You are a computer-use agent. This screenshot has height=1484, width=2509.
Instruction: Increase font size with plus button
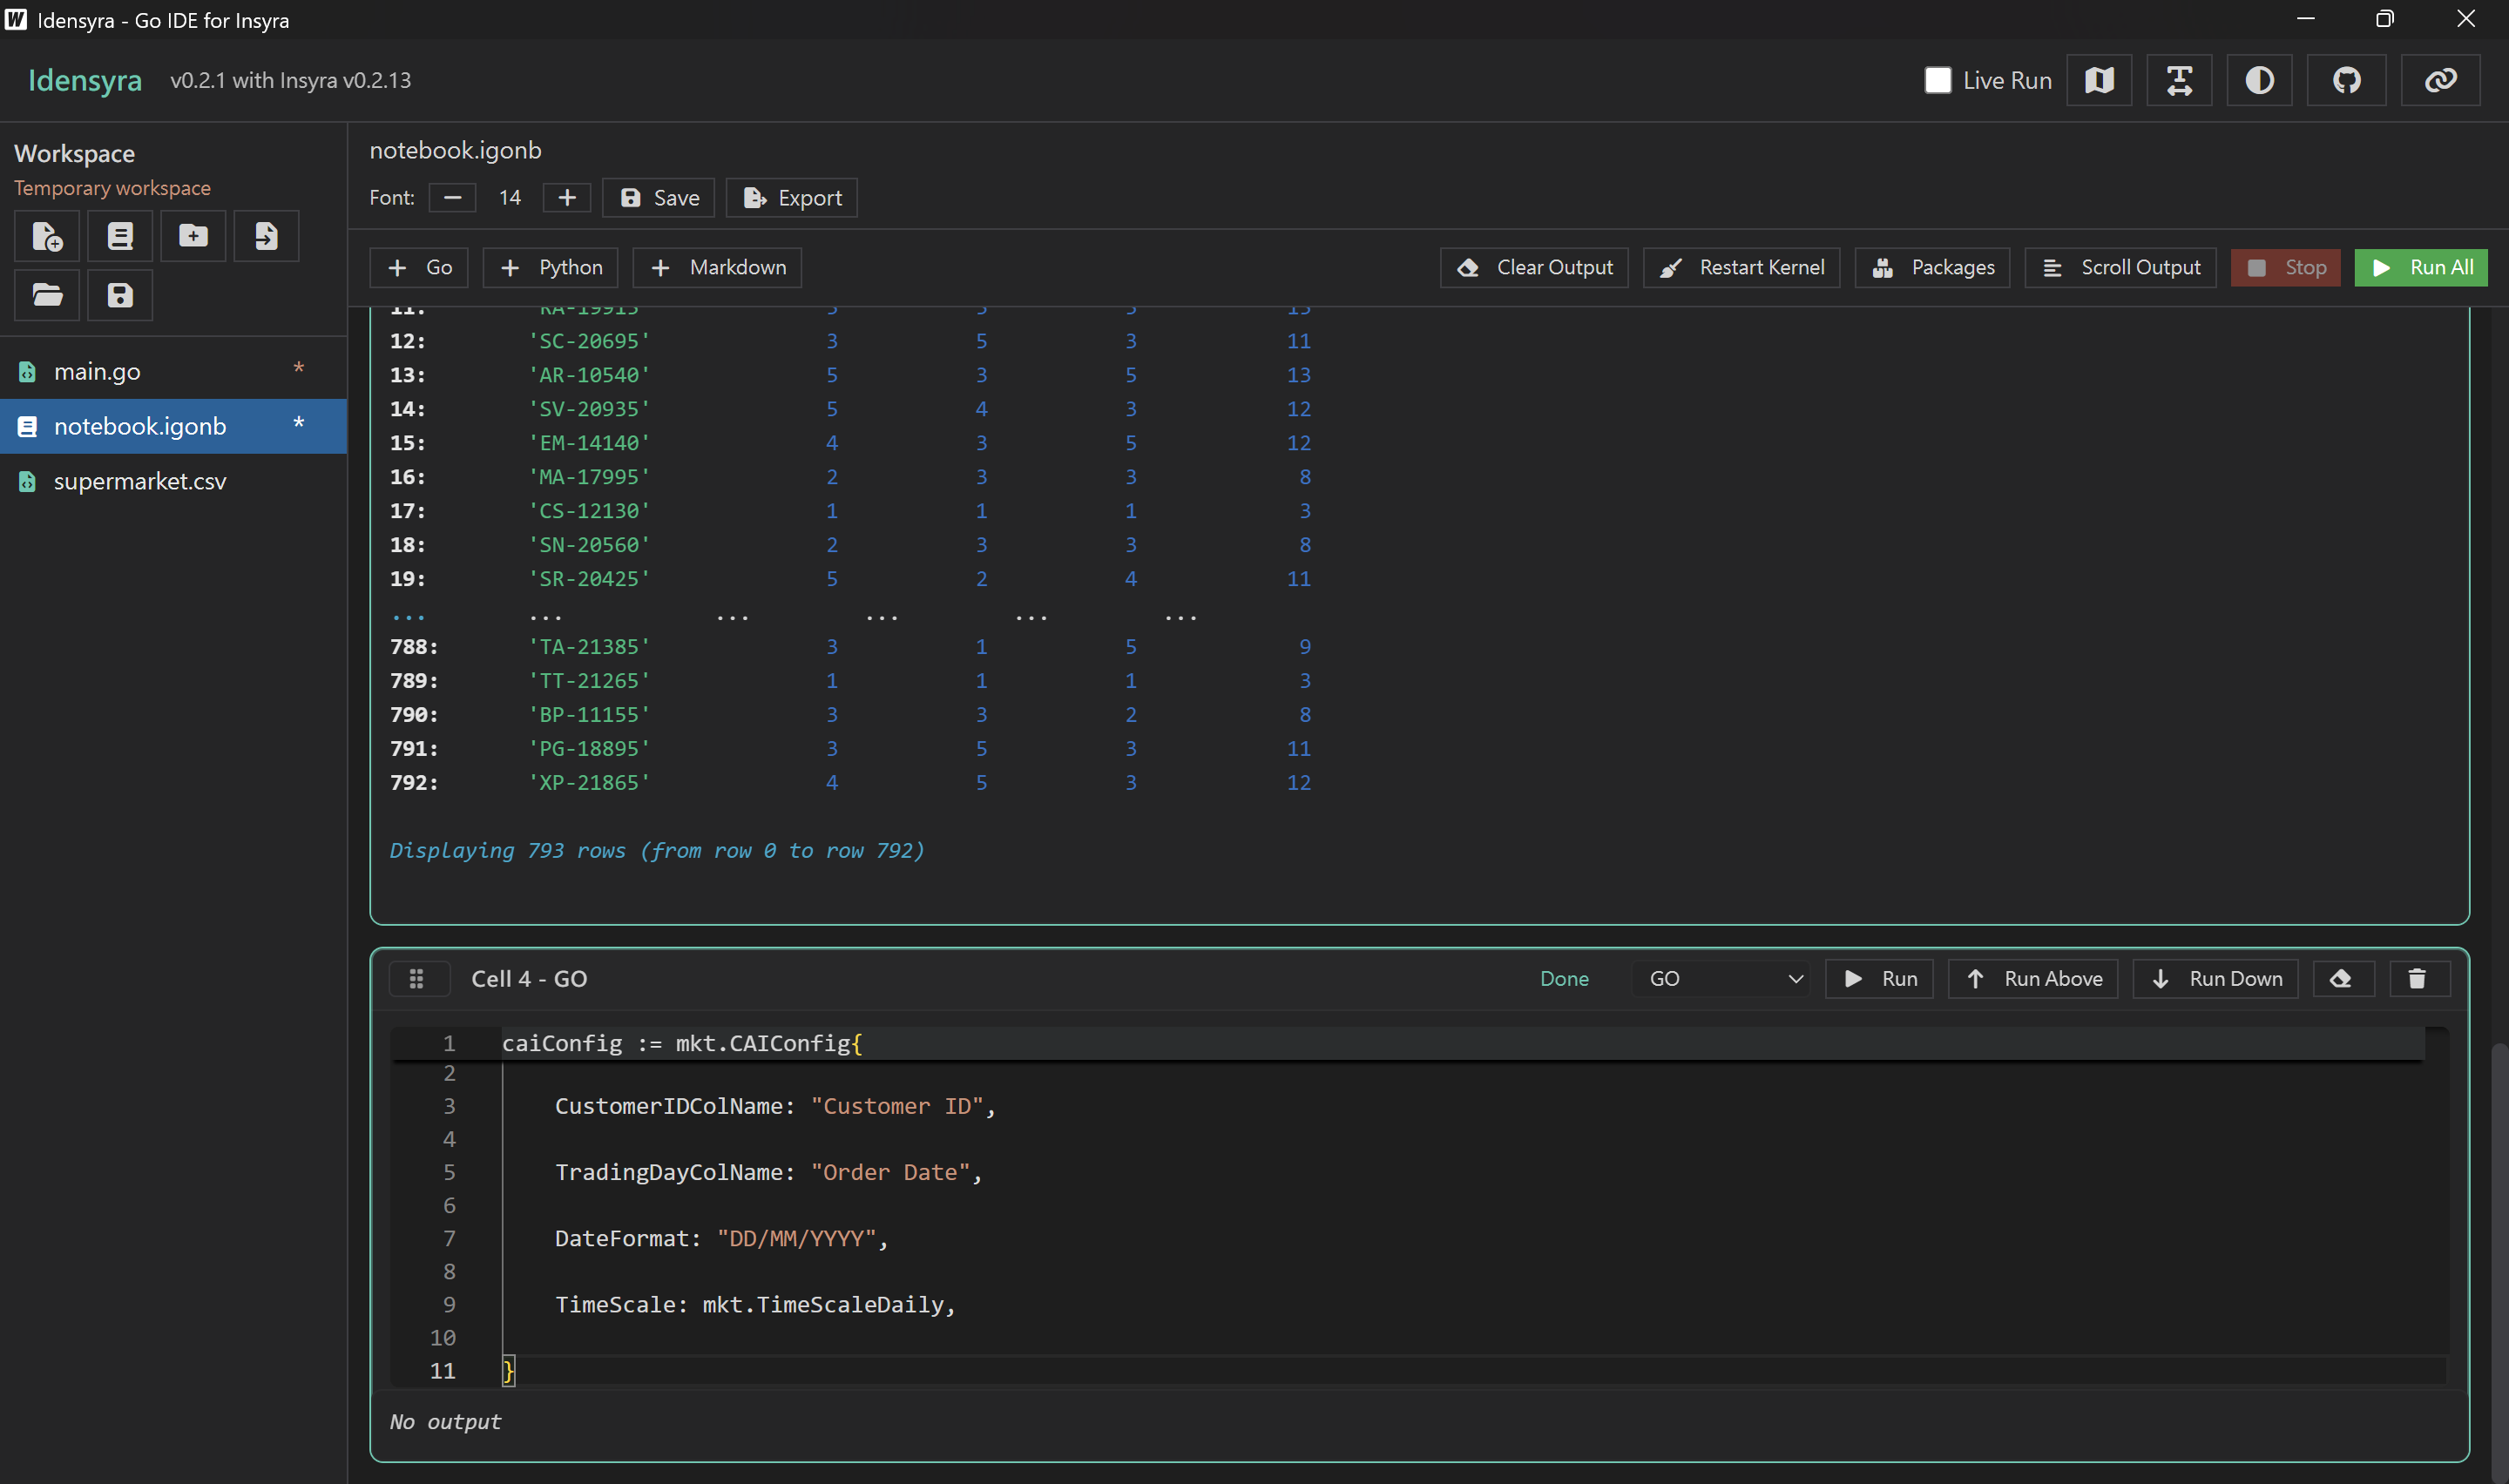567,198
